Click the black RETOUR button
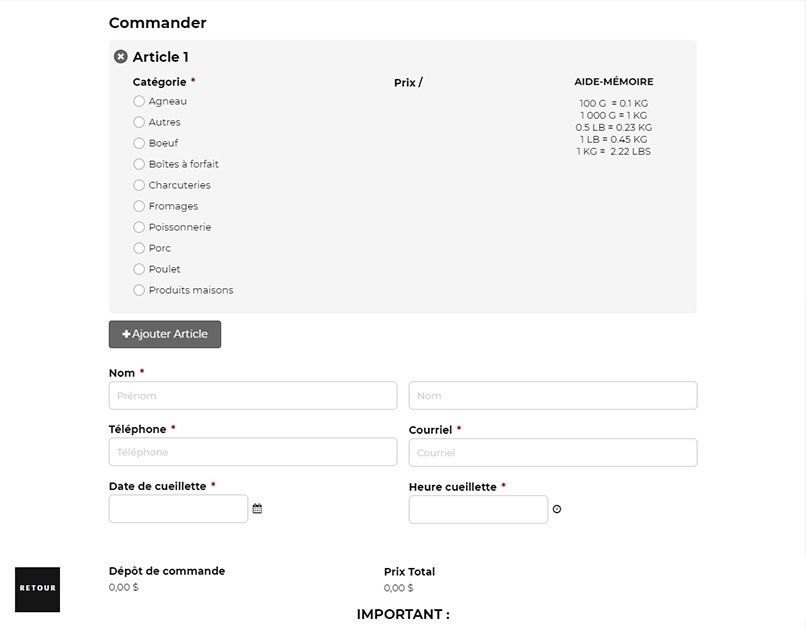The image size is (806, 627). [x=38, y=589]
